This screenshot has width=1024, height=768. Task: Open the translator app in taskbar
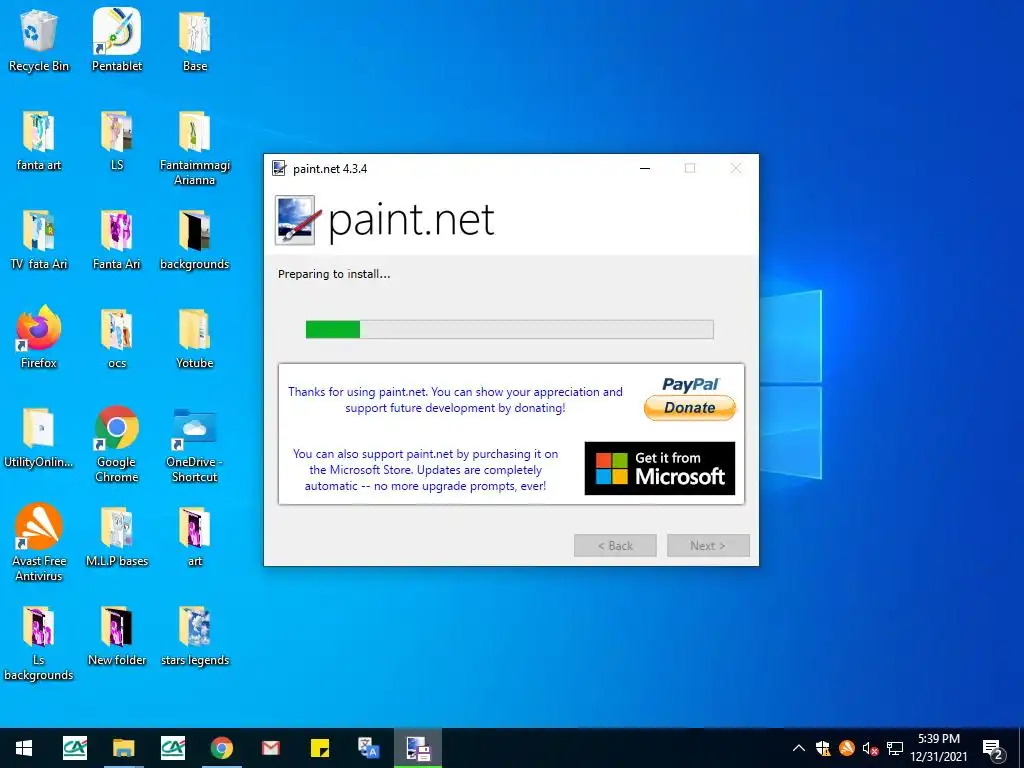point(368,748)
